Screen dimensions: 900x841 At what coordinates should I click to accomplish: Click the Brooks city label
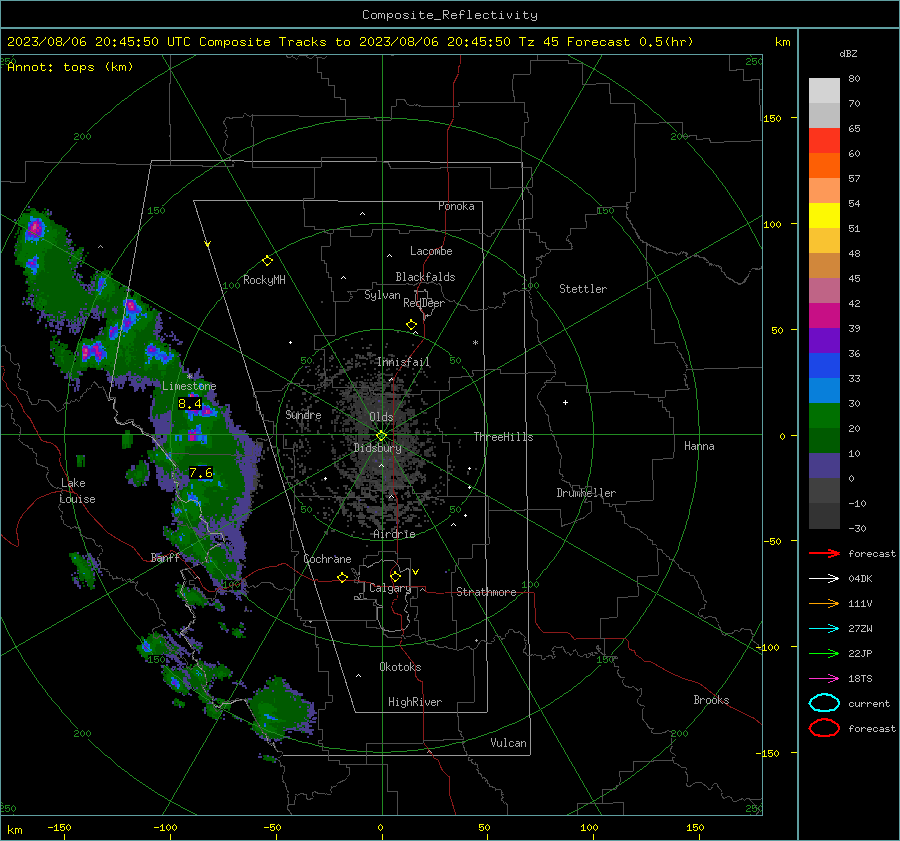click(711, 700)
